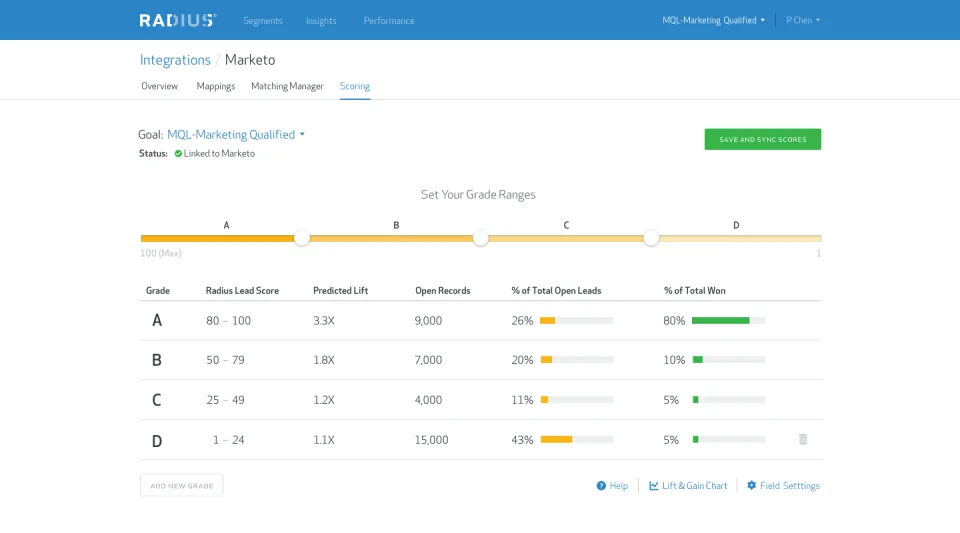Click the trash icon in grade D row

click(803, 439)
